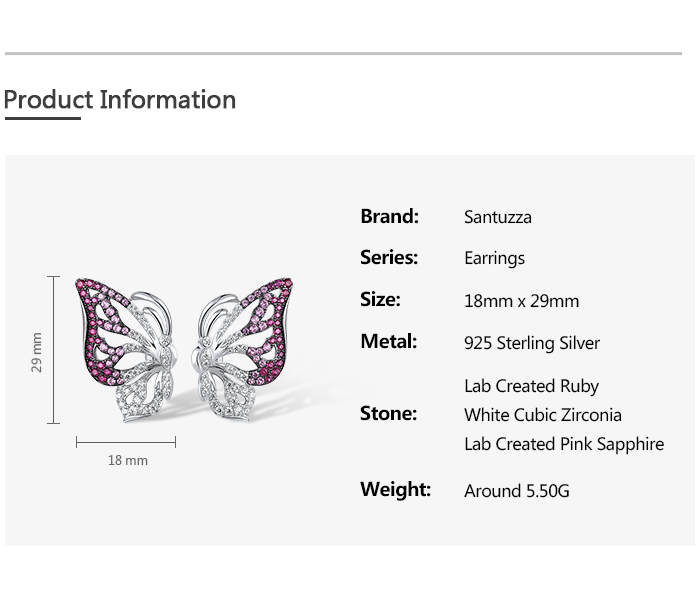Click the 18 mm width label
Screen dimensions: 700x596
[128, 461]
